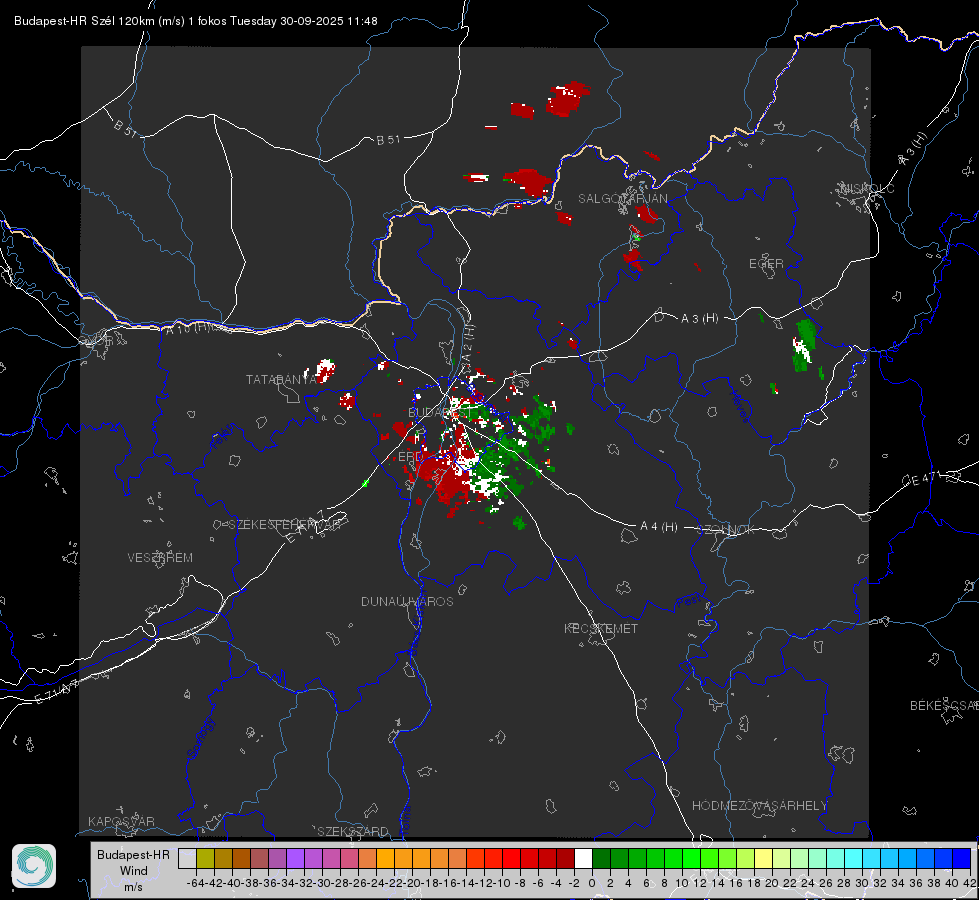
Task: Click the TATABÁNYA city label
Action: click(281, 379)
